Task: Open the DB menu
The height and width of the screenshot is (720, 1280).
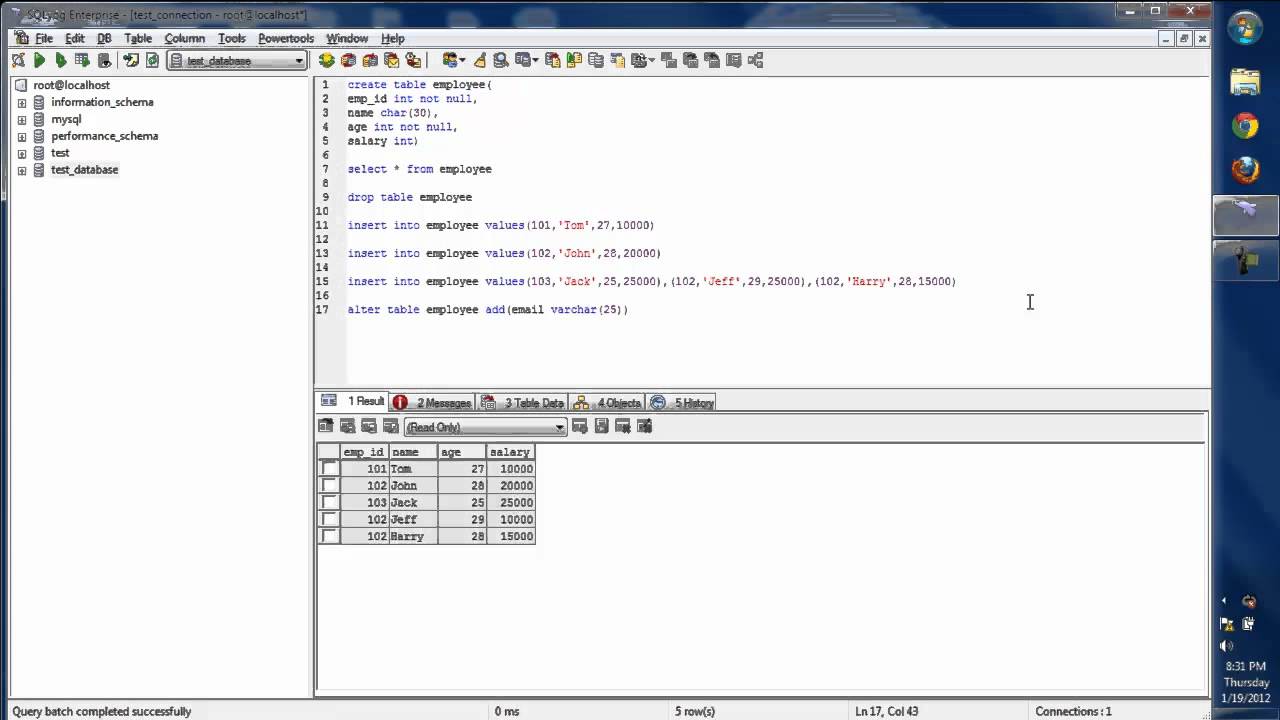Action: pos(104,38)
